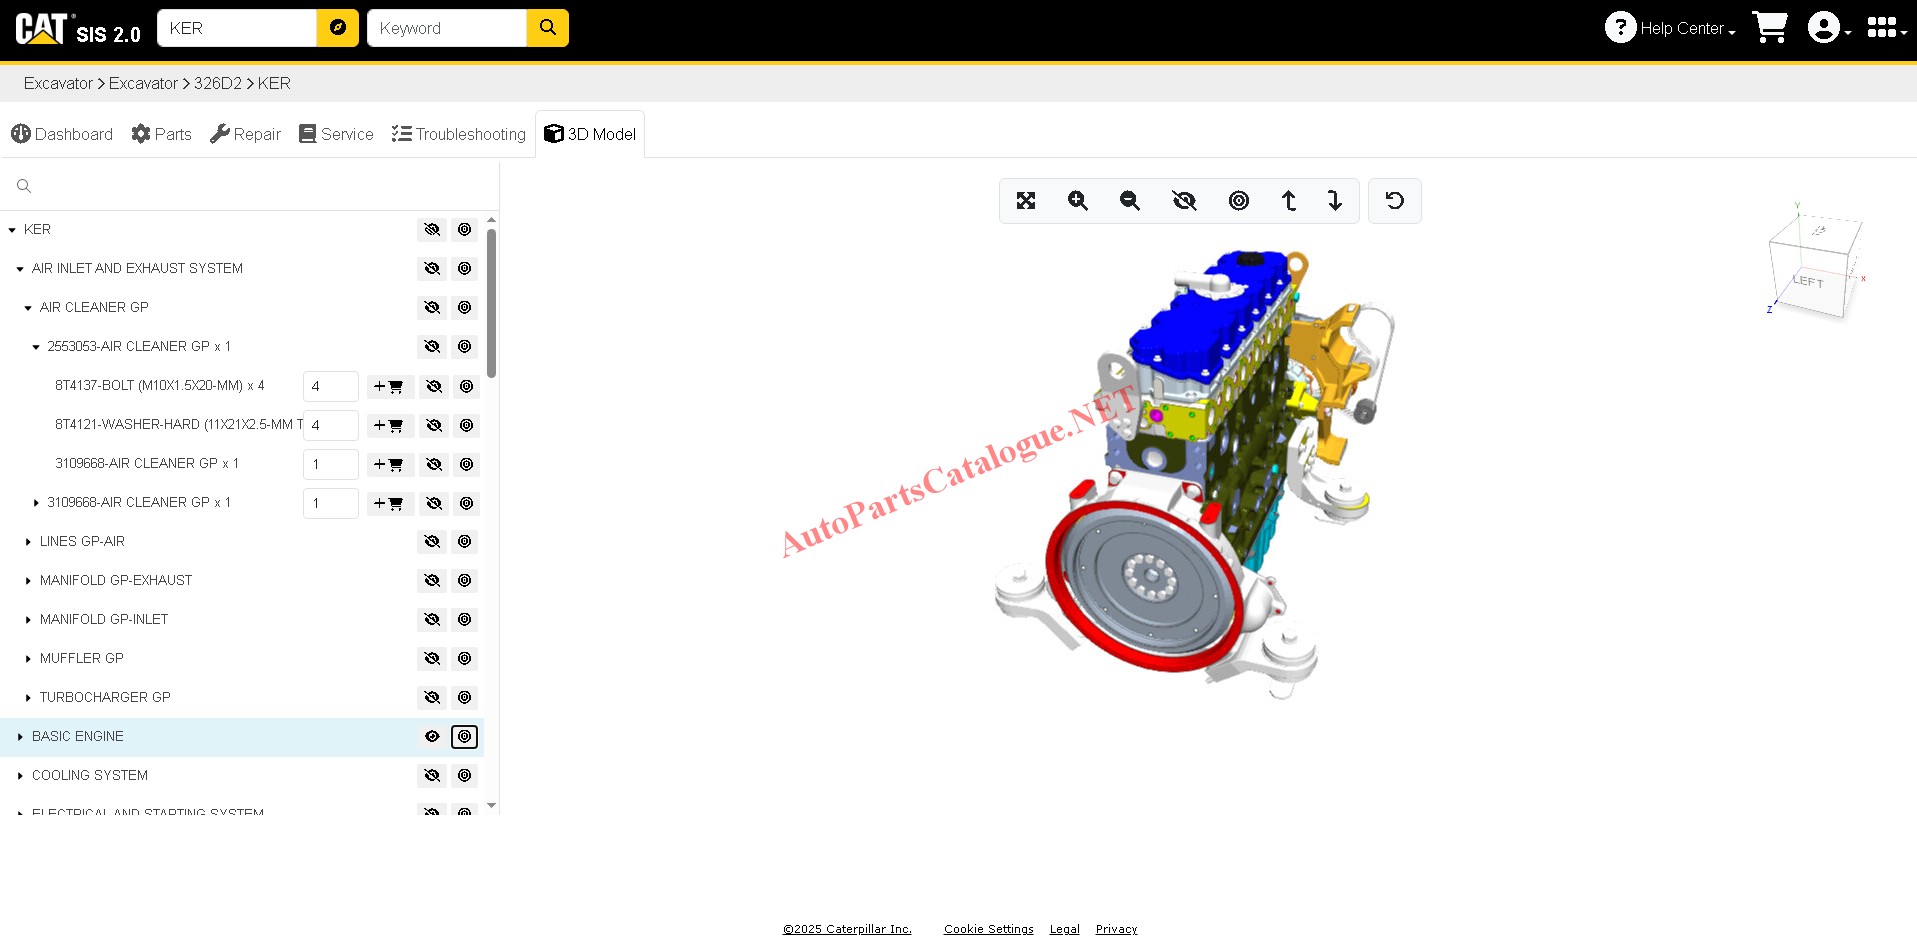Toggle visibility of AIR INLET AND EXHAUST SYSTEM
The height and width of the screenshot is (944, 1917).
[432, 269]
